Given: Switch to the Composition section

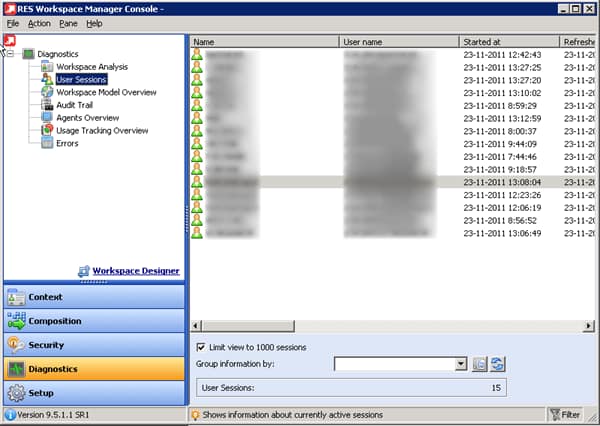Looking at the screenshot, I should coord(94,321).
